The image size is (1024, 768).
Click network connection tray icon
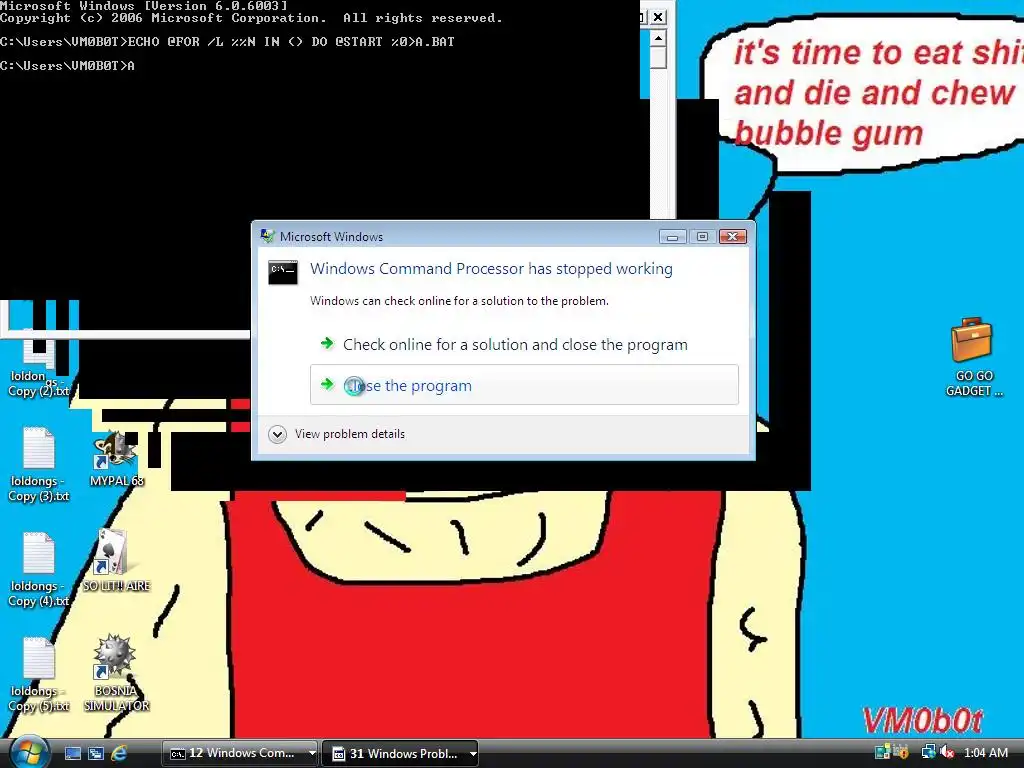click(x=927, y=752)
